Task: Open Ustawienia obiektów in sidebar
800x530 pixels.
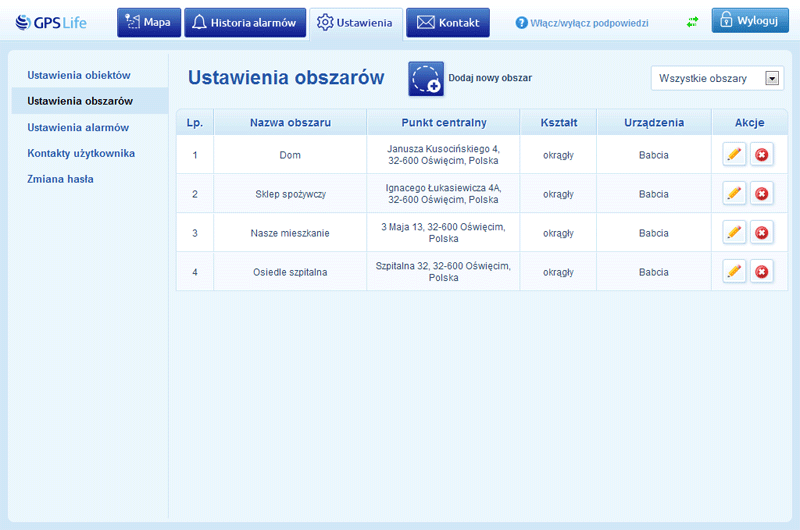Action: 79,75
